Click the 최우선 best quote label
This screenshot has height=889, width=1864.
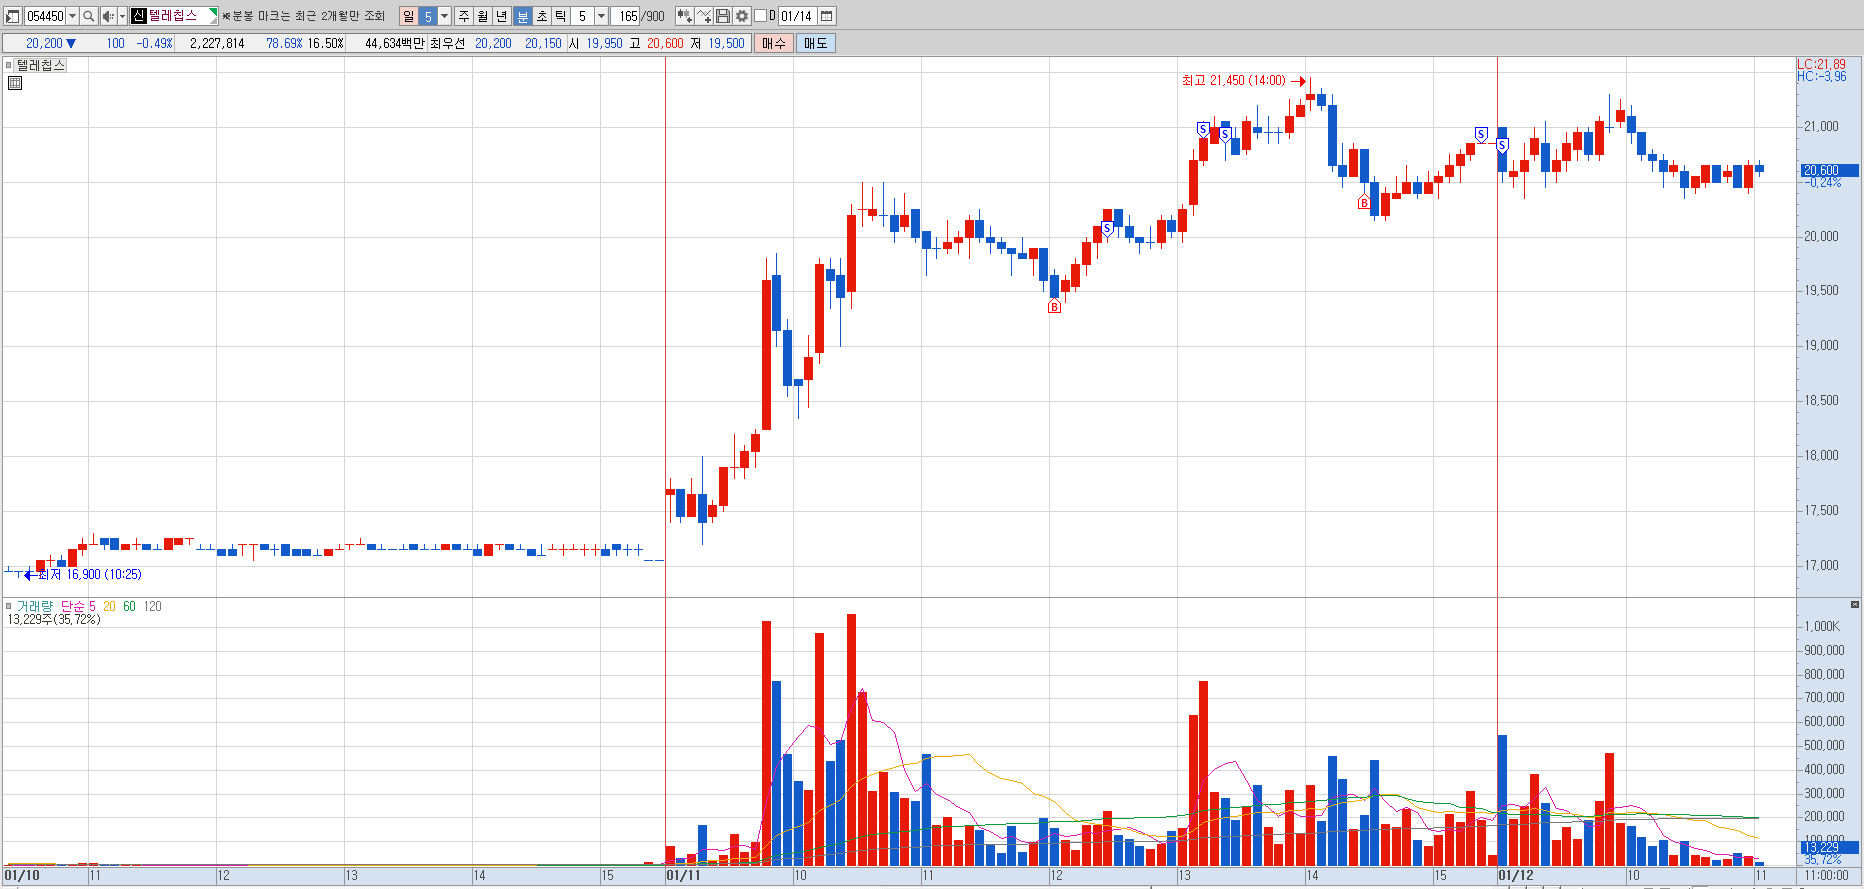(x=447, y=43)
